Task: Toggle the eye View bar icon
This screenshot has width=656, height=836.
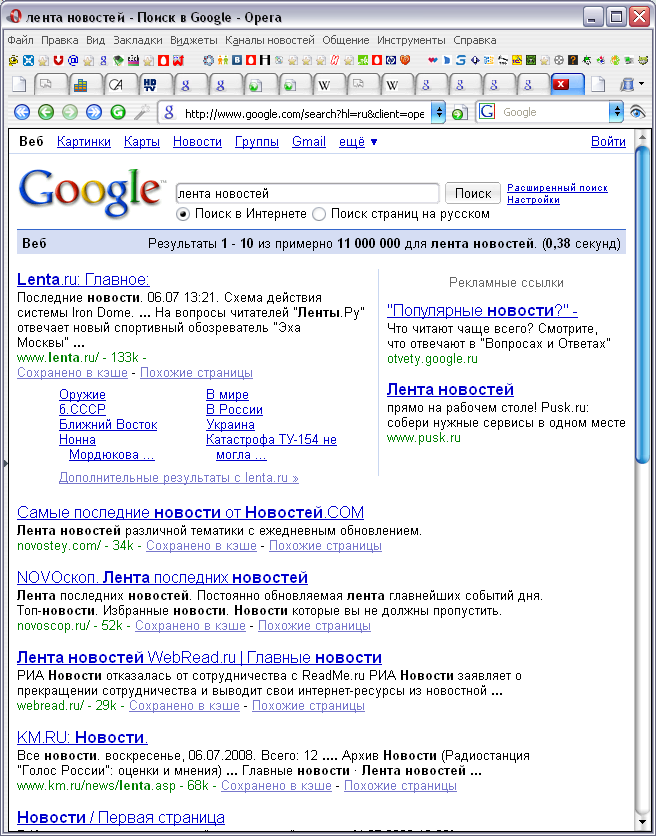Action: click(637, 112)
